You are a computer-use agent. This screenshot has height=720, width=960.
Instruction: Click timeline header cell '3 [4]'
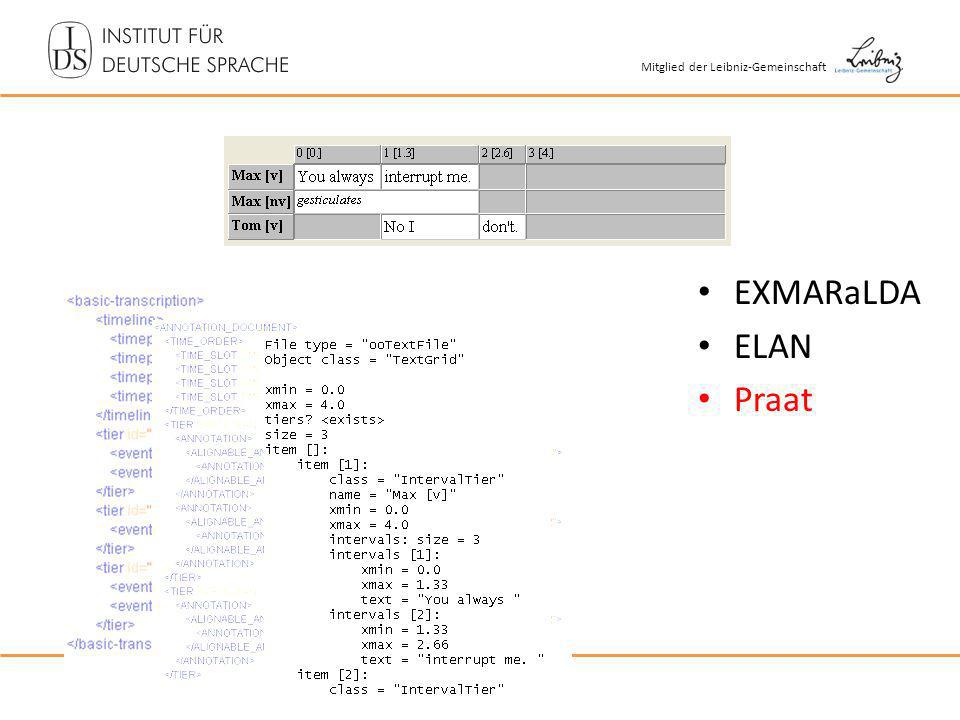point(626,153)
